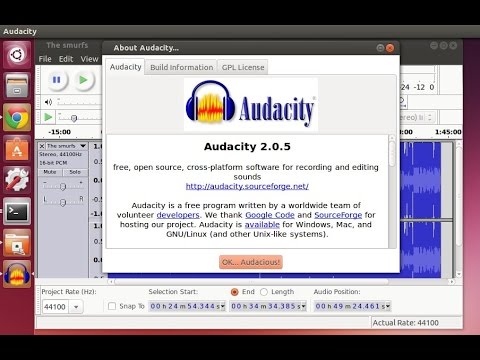480x360 pixels.
Task: Open Audio Position format dropdown arrow
Action: [x=388, y=306]
